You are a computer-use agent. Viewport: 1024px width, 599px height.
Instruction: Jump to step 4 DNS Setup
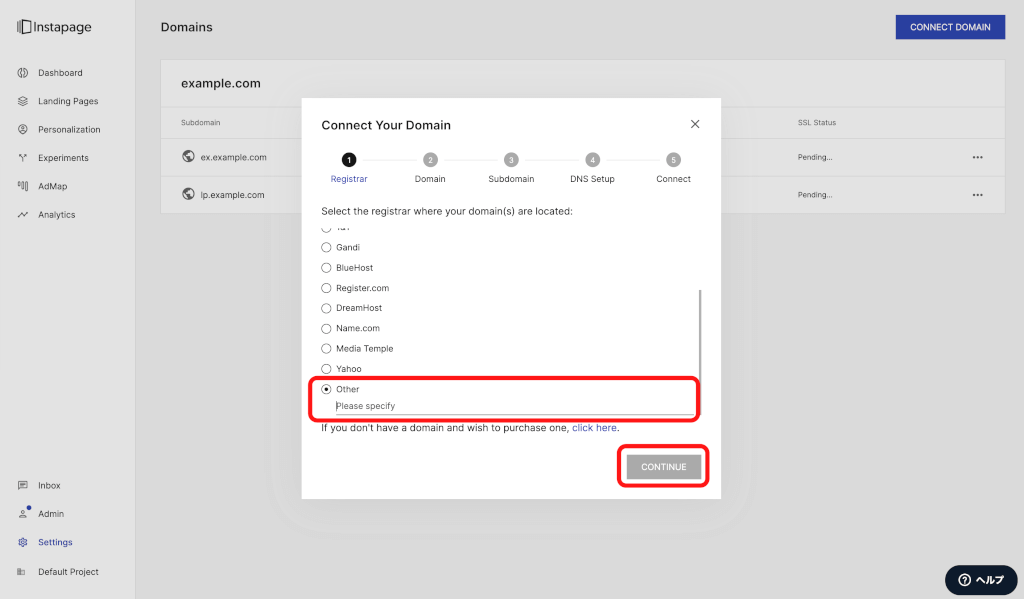[592, 160]
